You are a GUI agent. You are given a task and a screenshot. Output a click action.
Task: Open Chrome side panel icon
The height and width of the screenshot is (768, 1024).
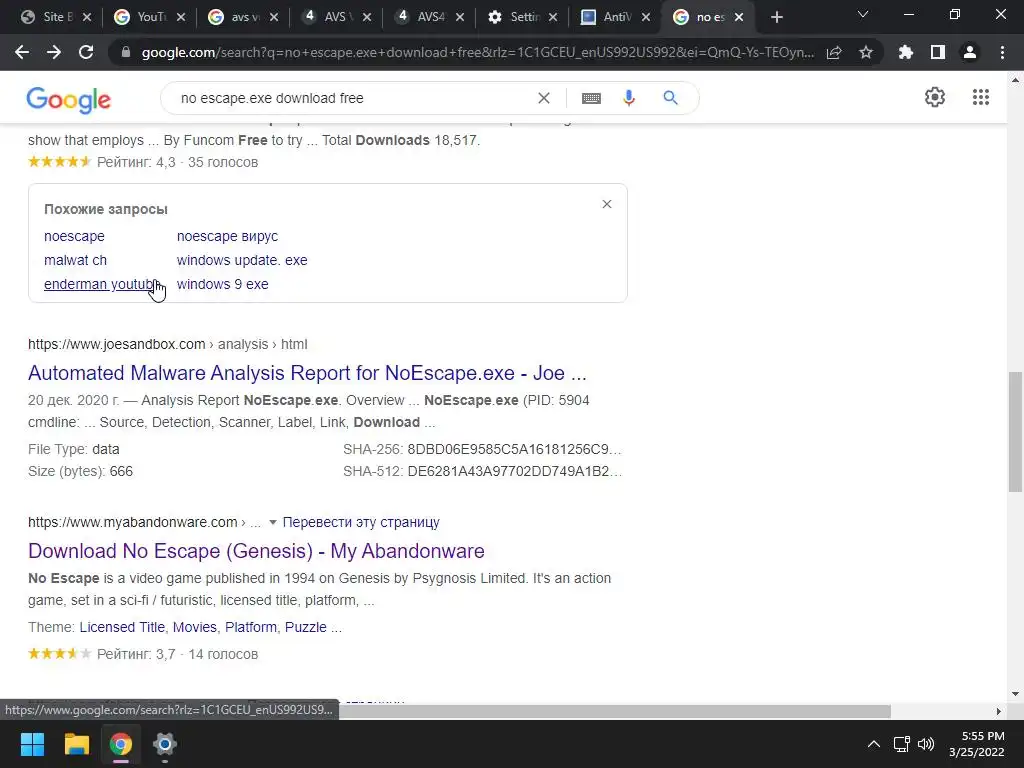pyautogui.click(x=938, y=52)
